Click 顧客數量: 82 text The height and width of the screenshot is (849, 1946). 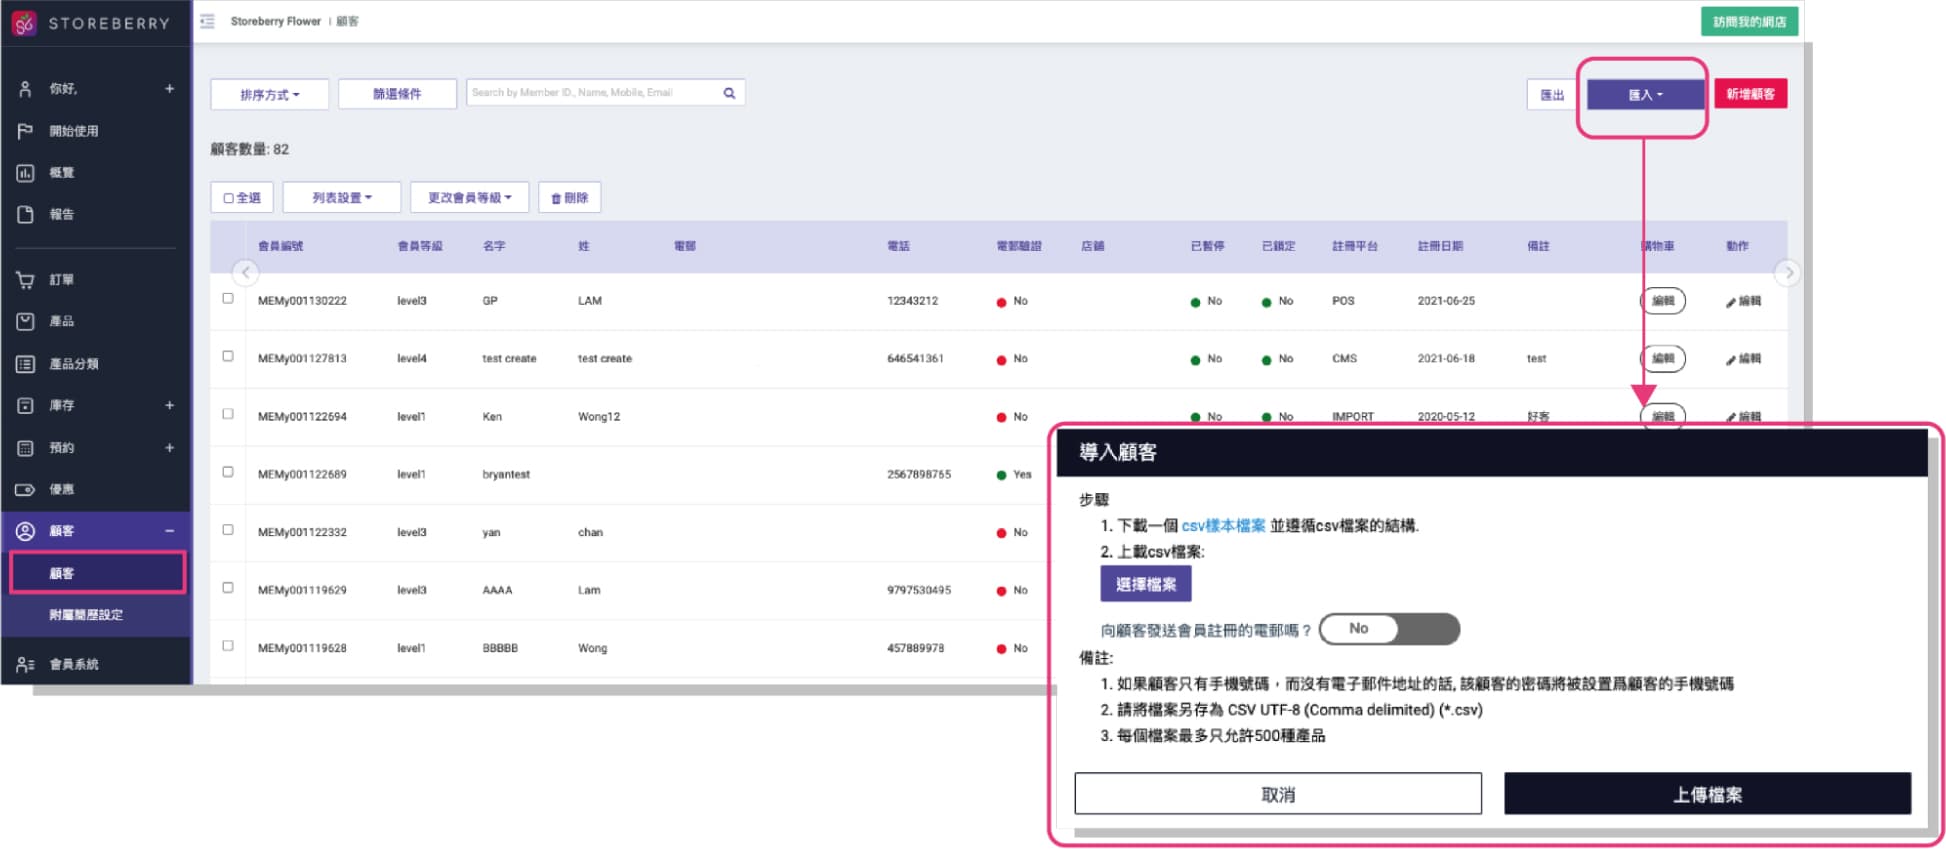pyautogui.click(x=250, y=149)
